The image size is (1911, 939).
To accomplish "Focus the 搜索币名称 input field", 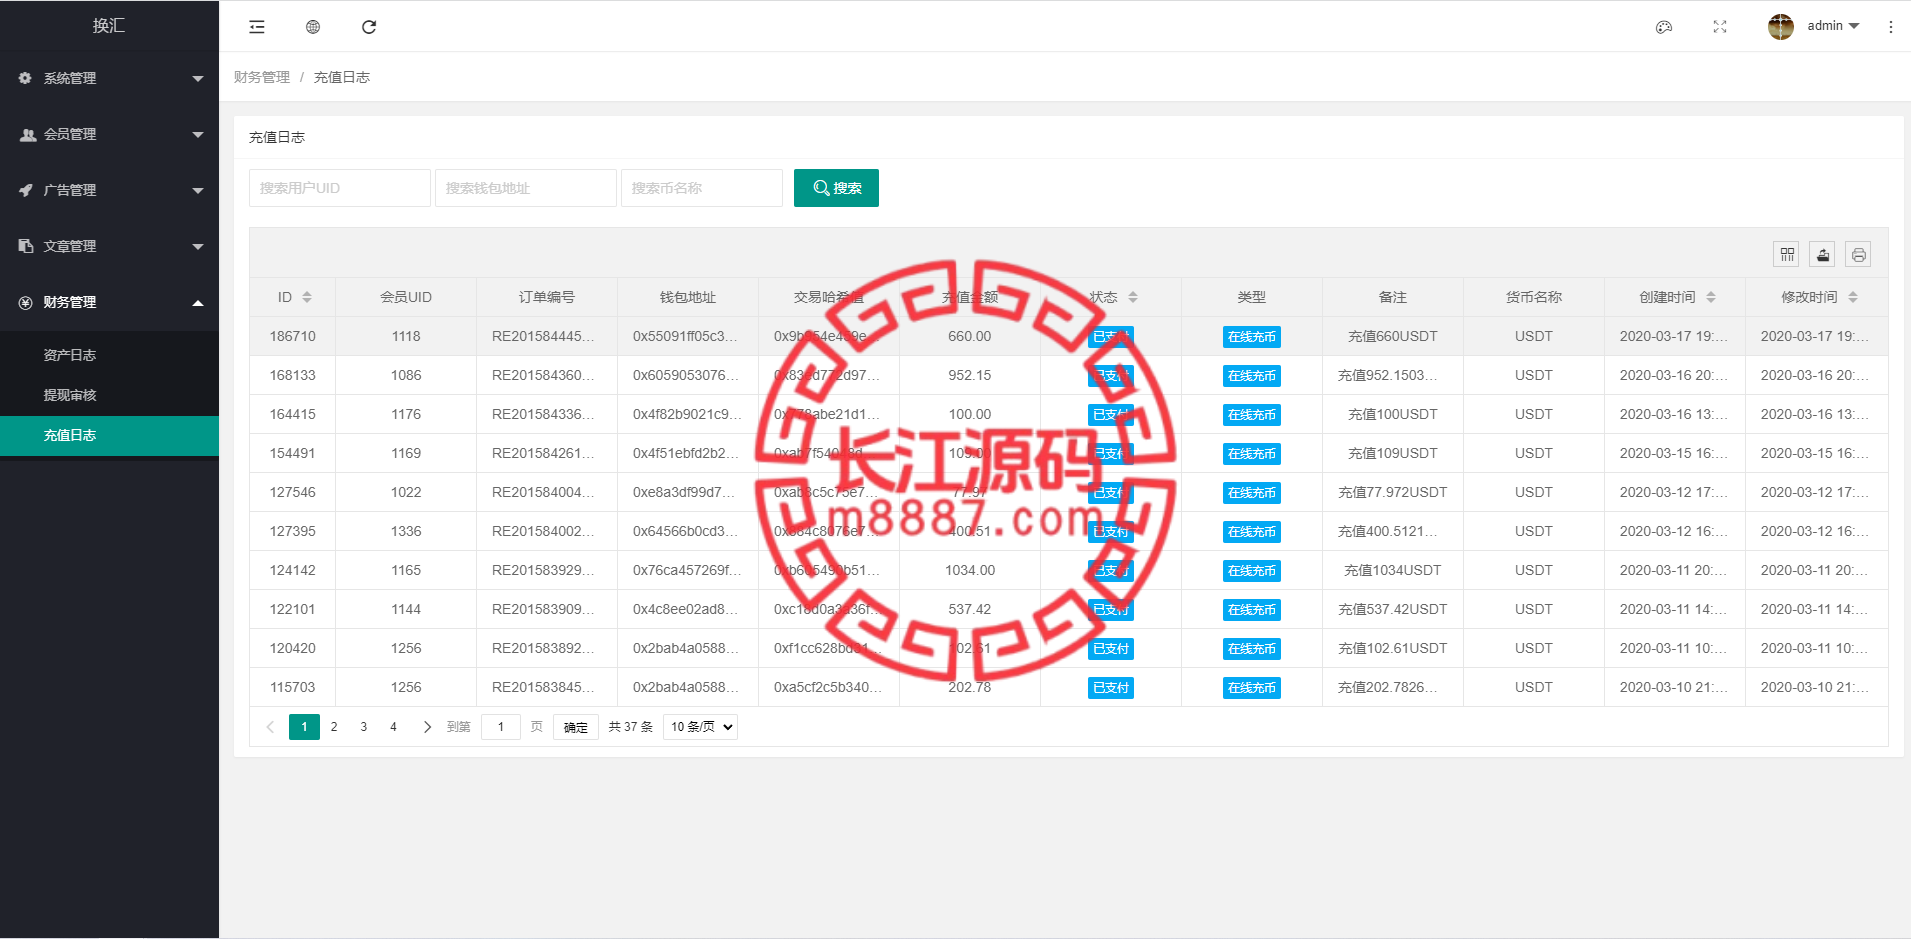I will [x=702, y=188].
